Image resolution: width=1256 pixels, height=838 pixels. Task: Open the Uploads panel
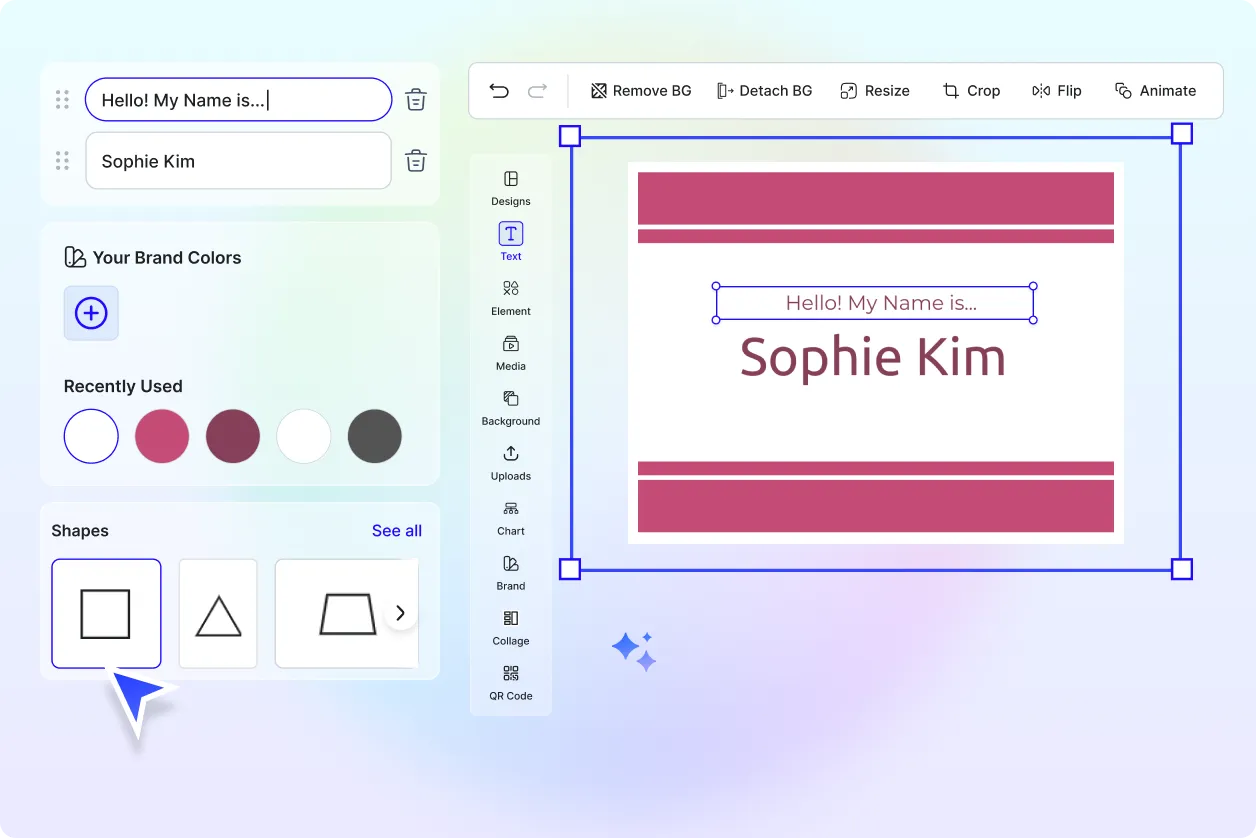pos(511,462)
